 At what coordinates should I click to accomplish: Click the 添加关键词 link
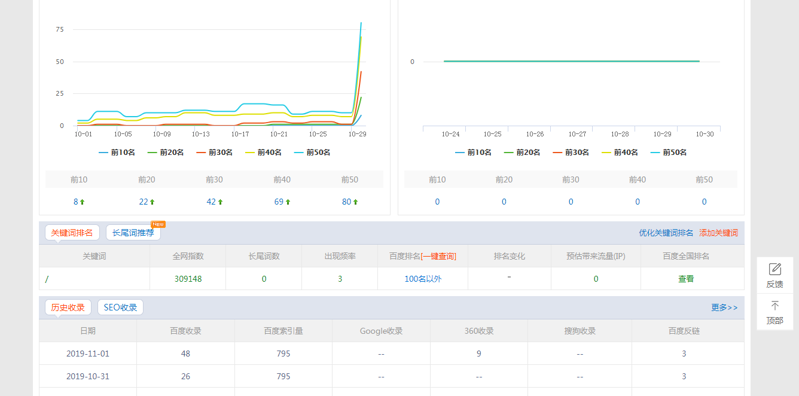pos(718,233)
